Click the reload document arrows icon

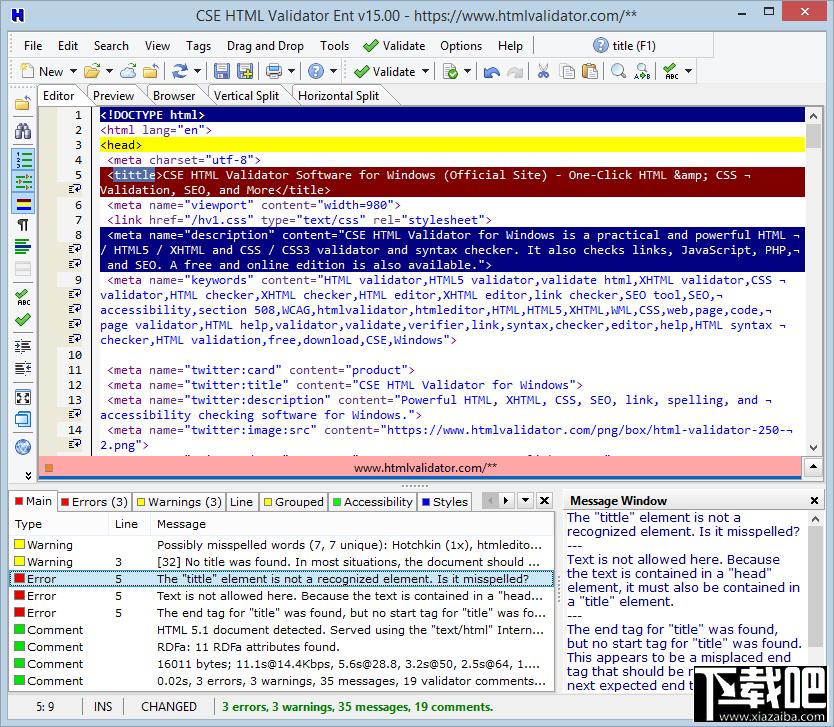tap(180, 71)
